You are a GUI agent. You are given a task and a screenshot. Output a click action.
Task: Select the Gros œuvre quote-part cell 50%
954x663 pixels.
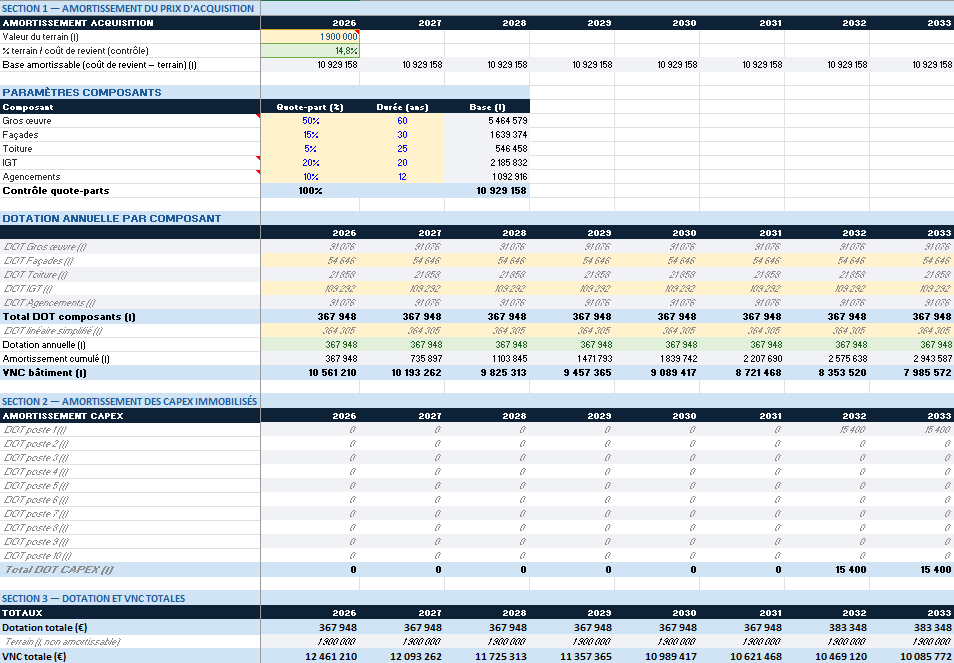pyautogui.click(x=310, y=120)
